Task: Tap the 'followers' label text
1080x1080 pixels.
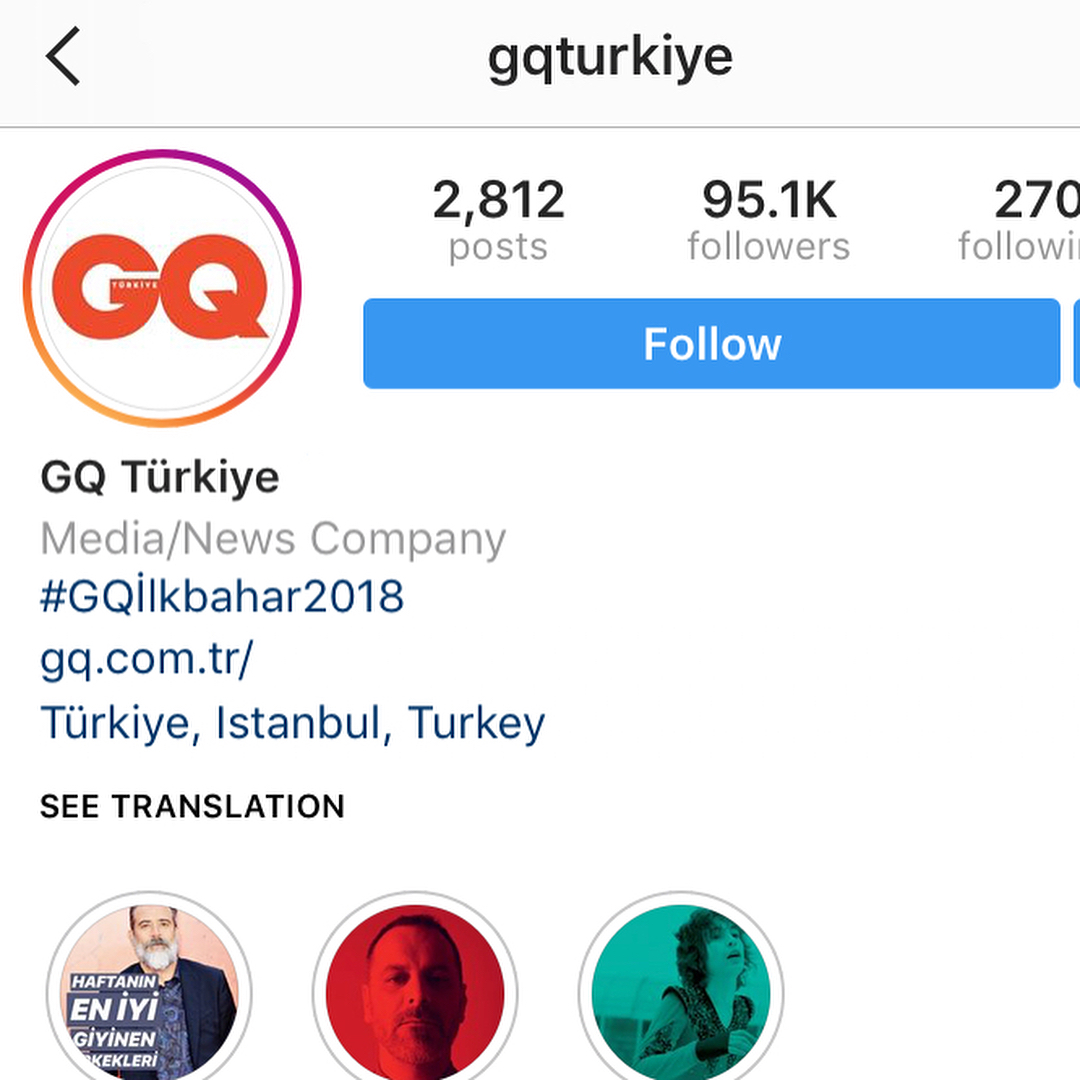Action: point(769,247)
